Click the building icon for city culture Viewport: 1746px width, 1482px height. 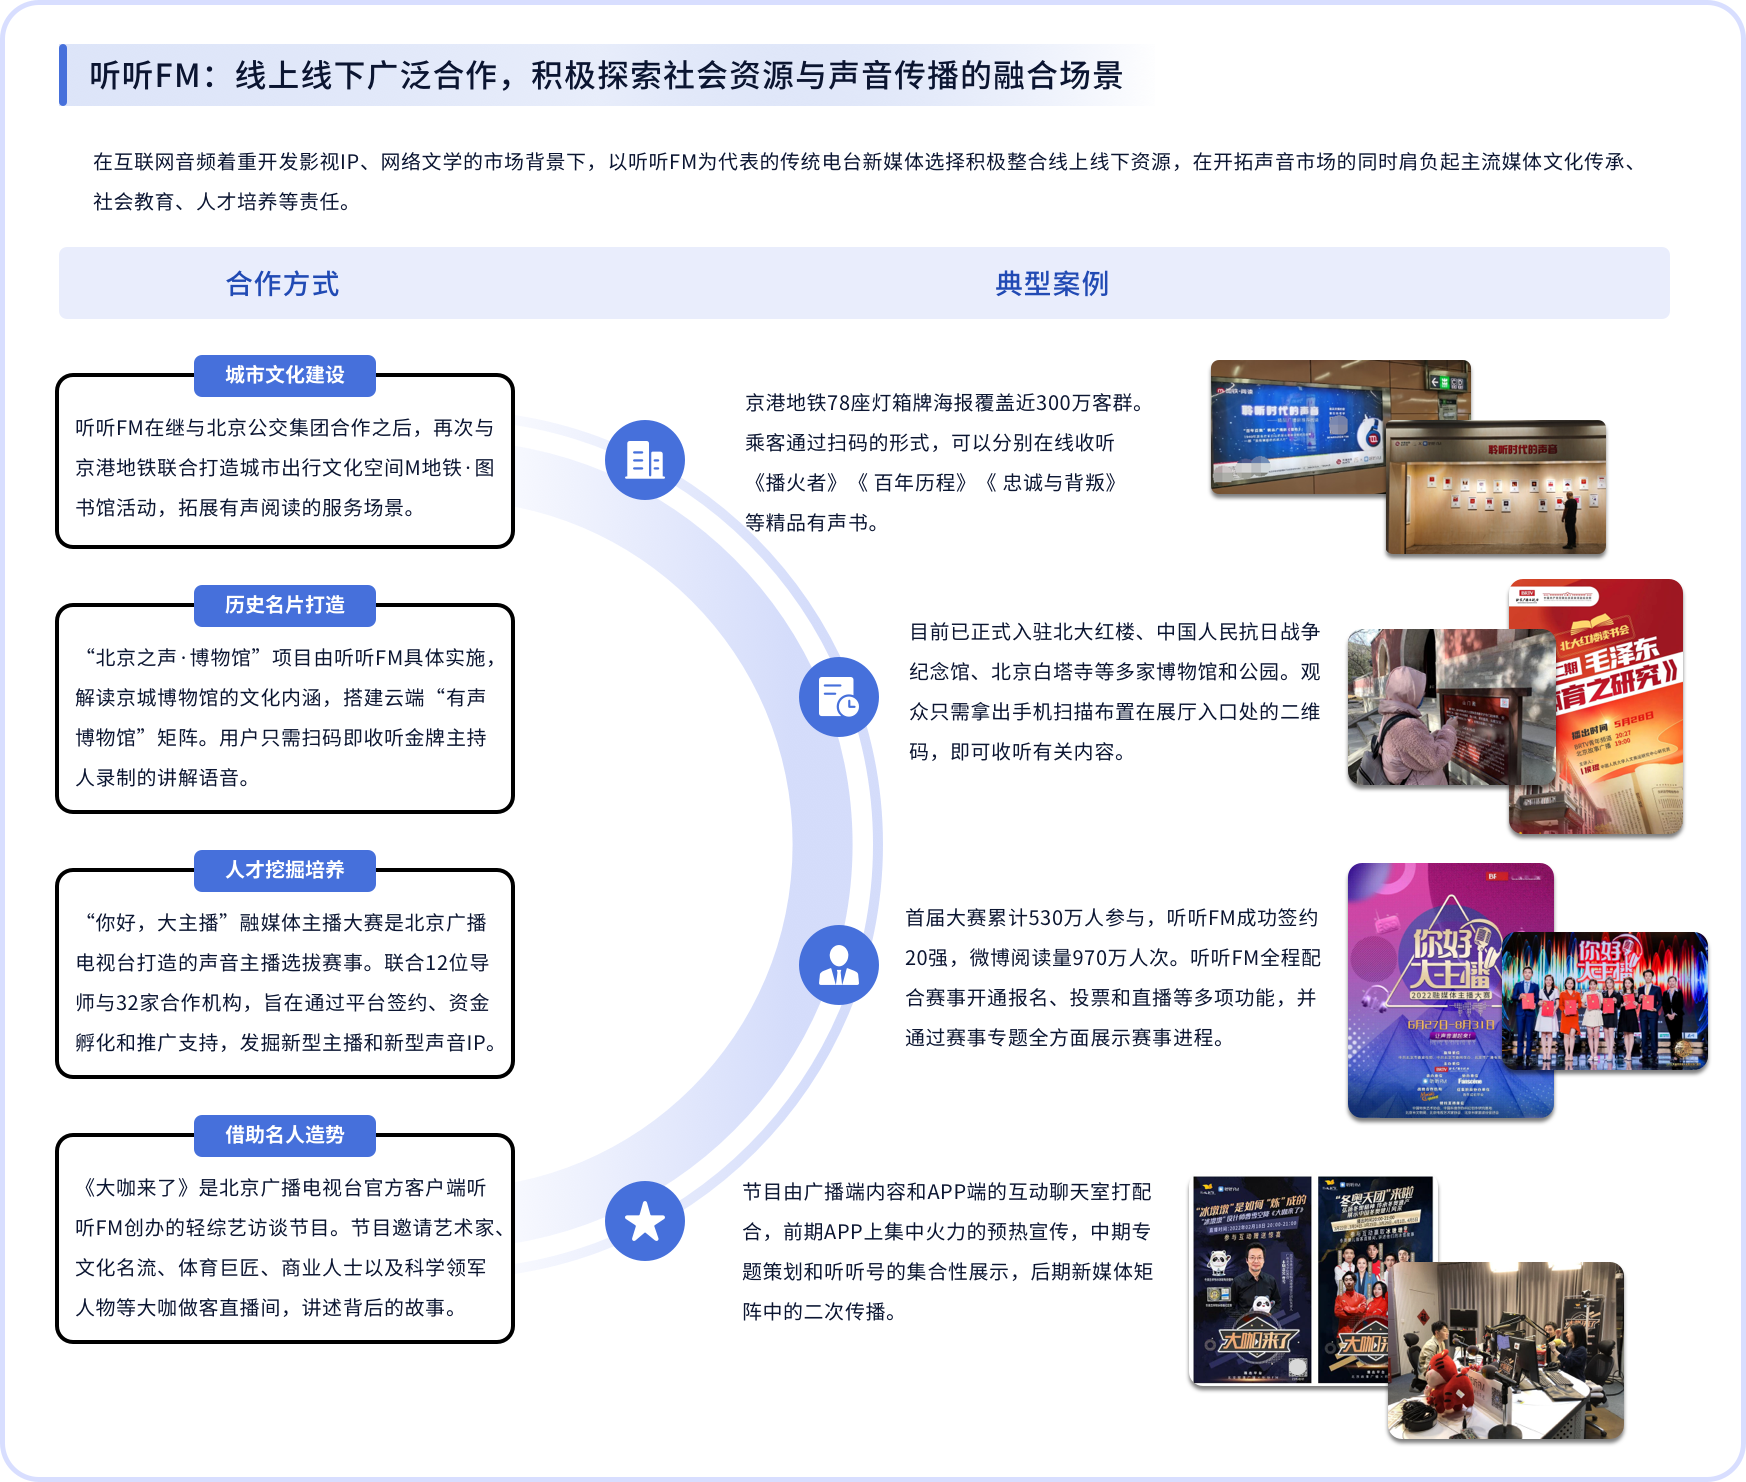[x=645, y=460]
